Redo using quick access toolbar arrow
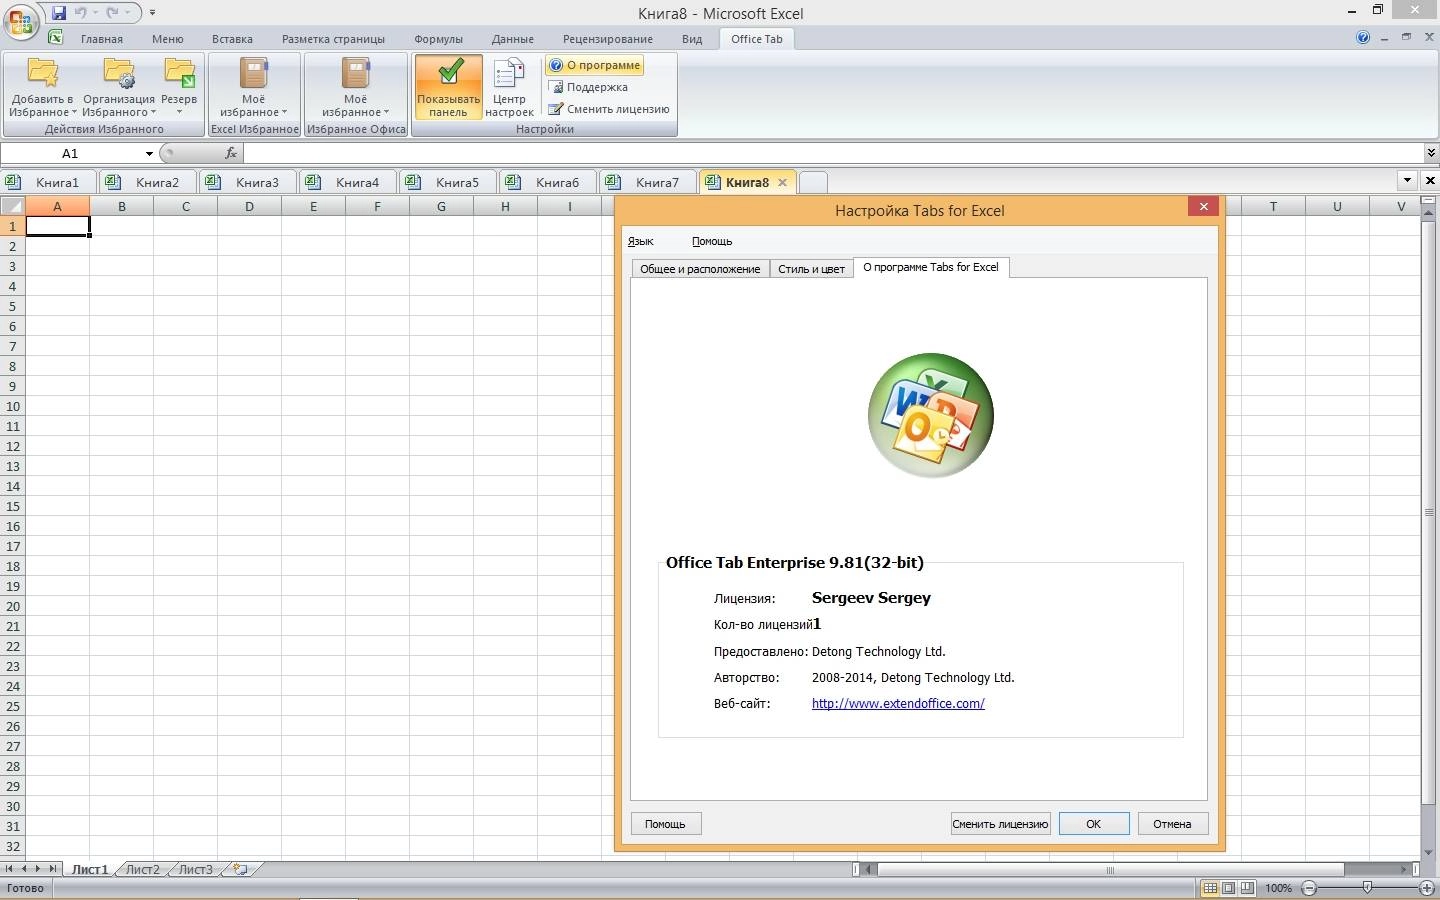Screen dimensions: 1440x900 (x=113, y=13)
